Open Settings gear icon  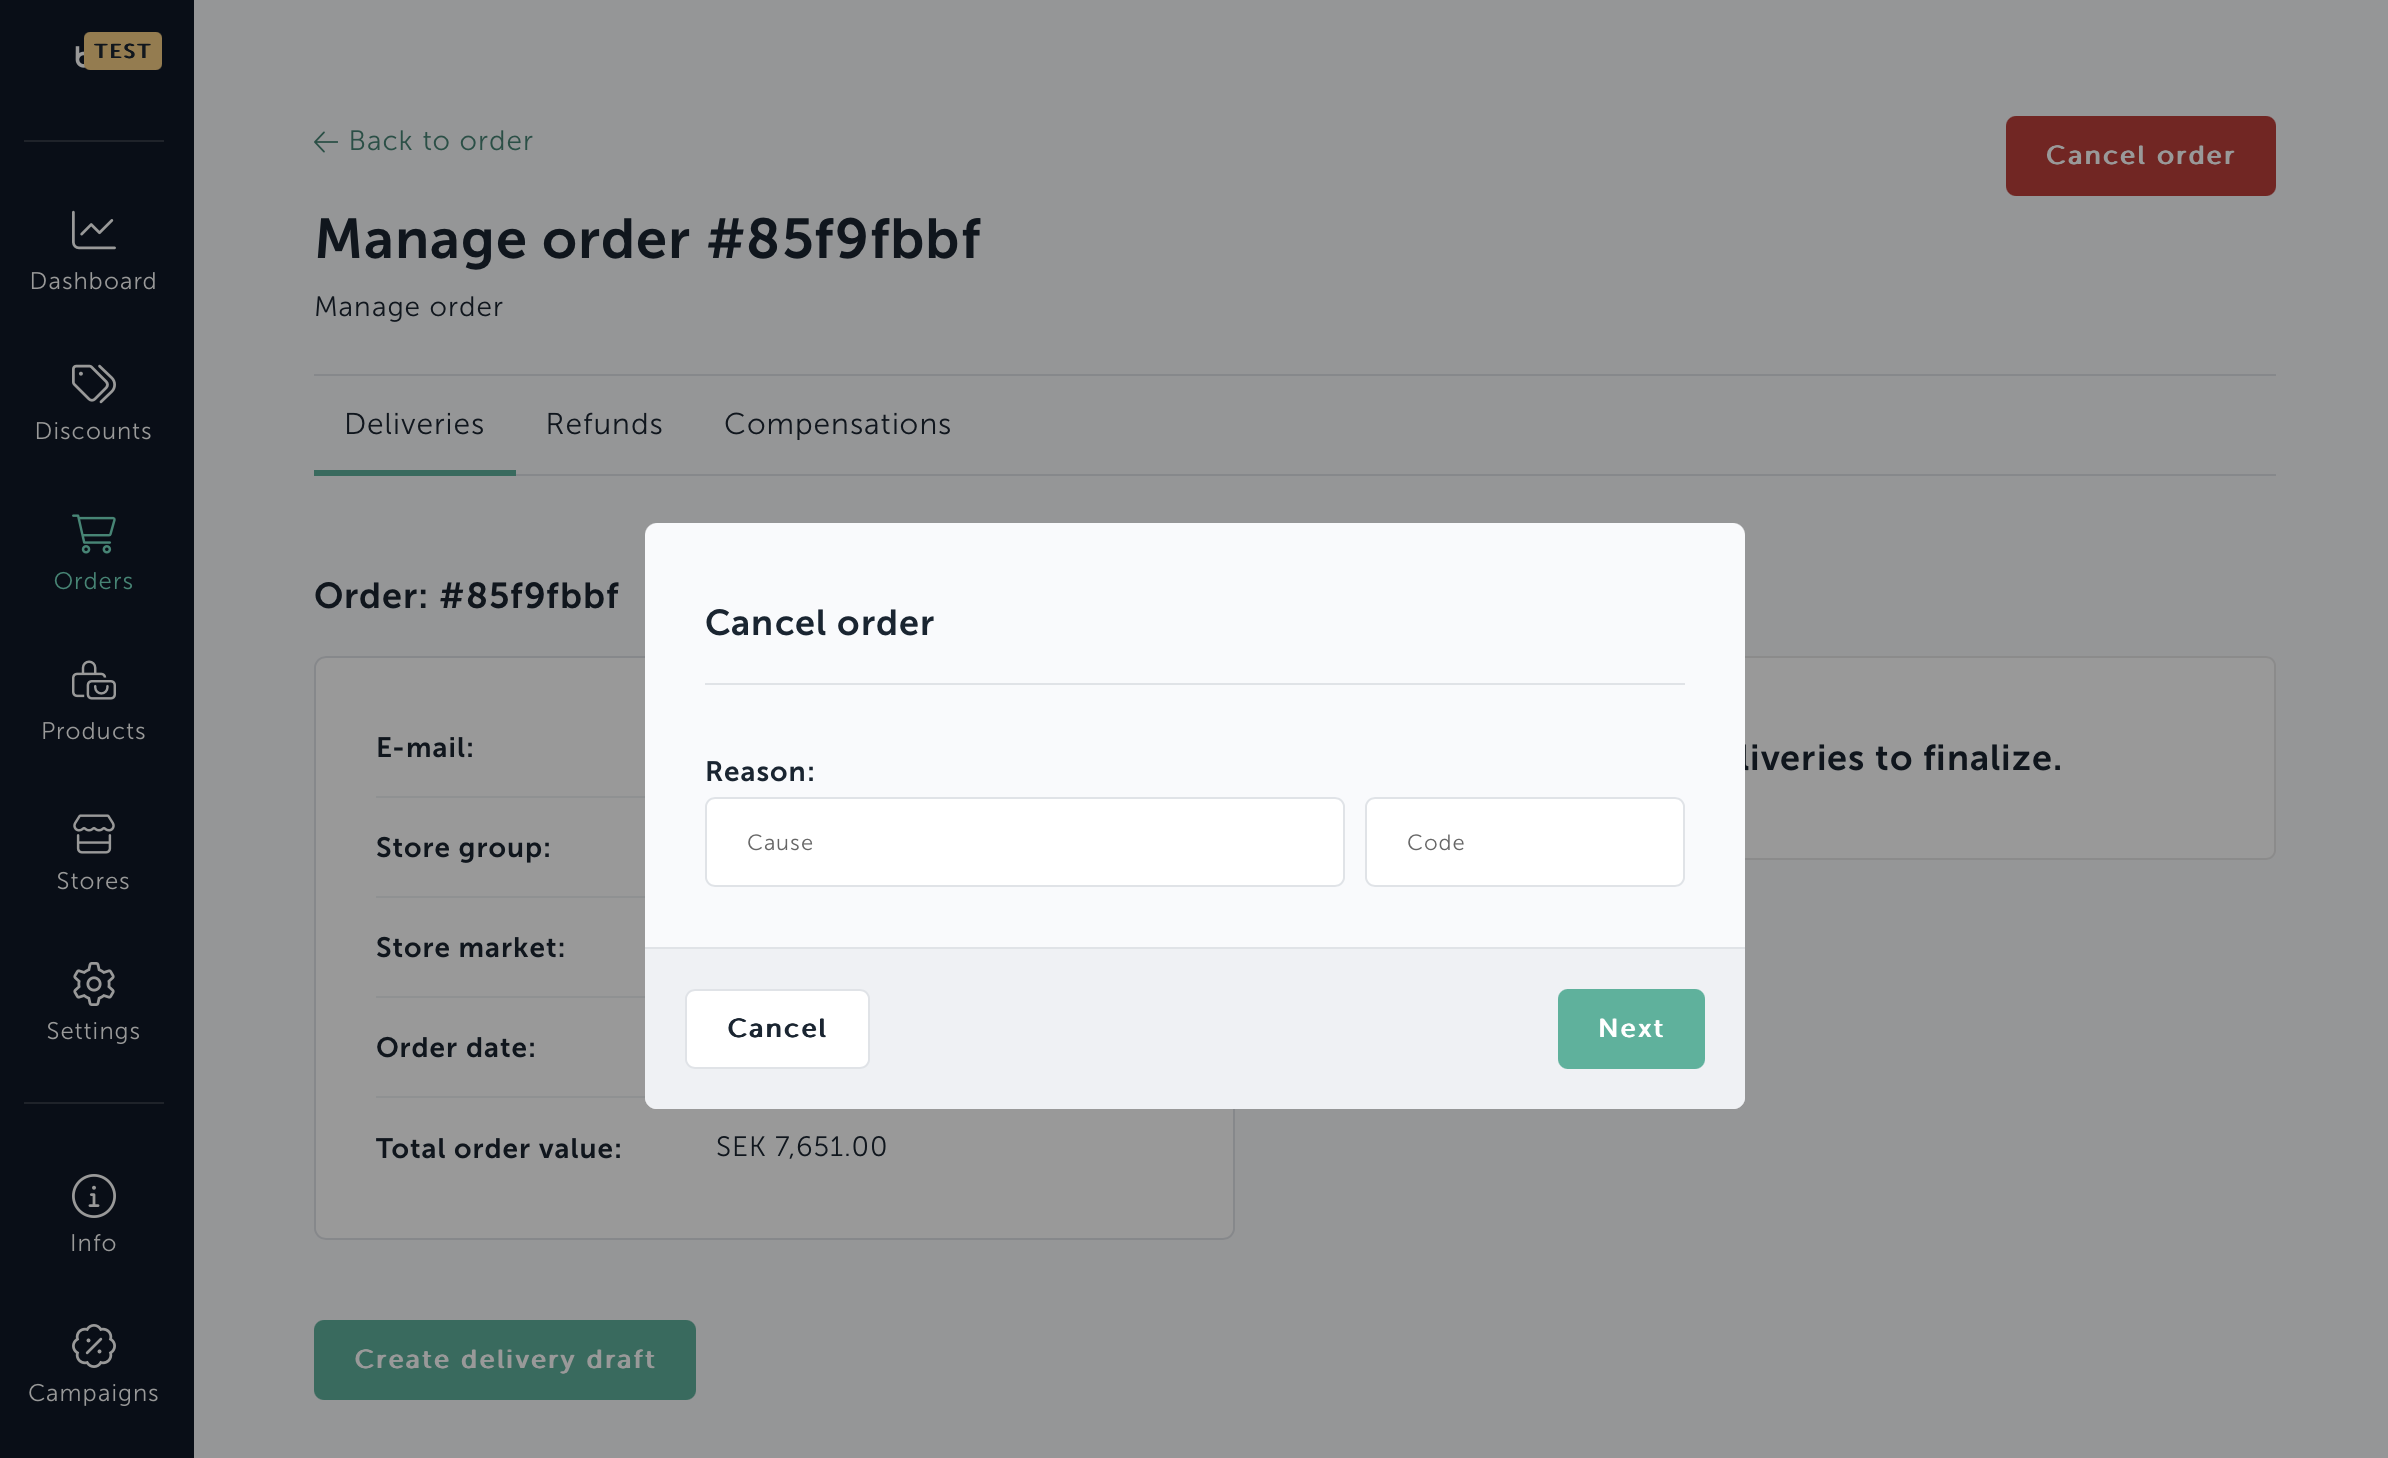[x=93, y=983]
